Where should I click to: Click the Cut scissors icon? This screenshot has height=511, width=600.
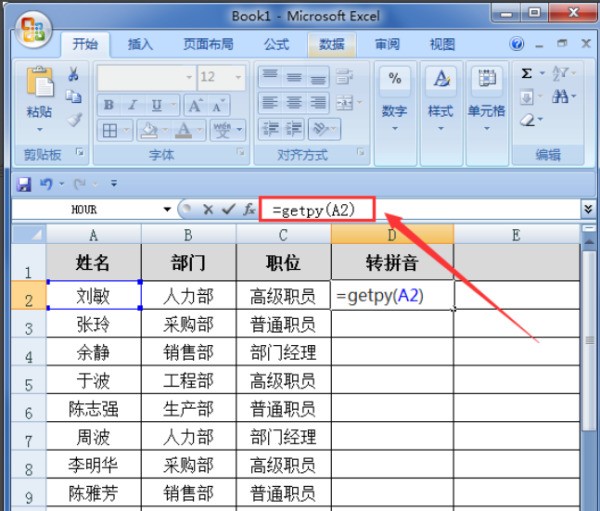[x=73, y=75]
